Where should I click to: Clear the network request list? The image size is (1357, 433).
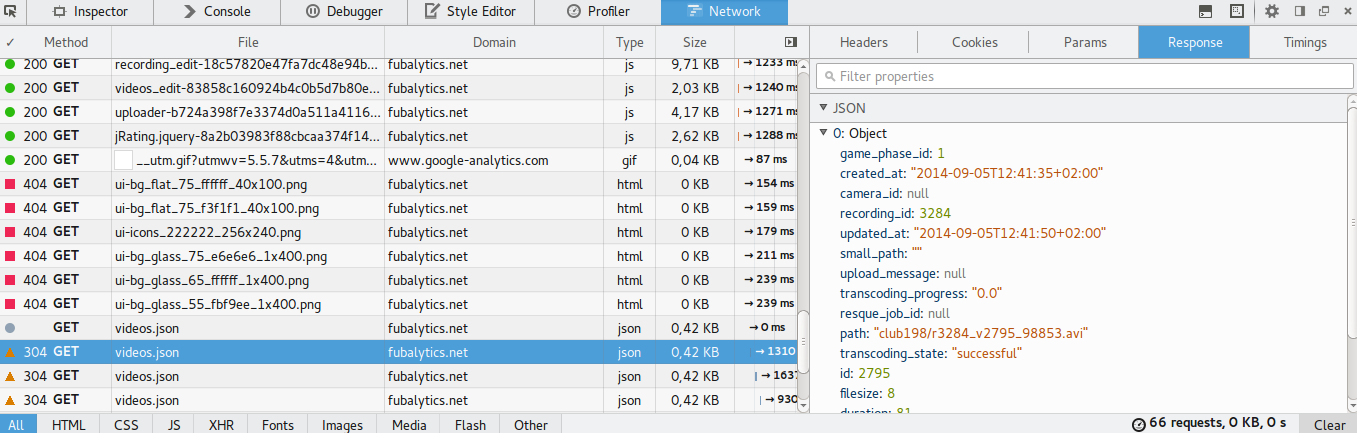(1329, 425)
